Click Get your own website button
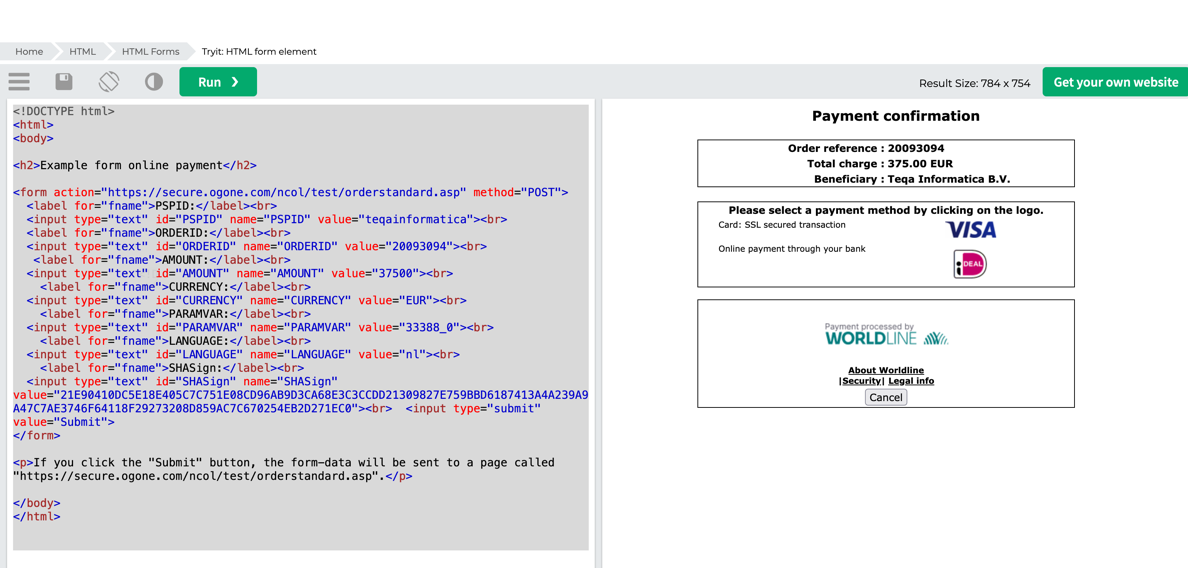The width and height of the screenshot is (1188, 568). click(x=1115, y=82)
